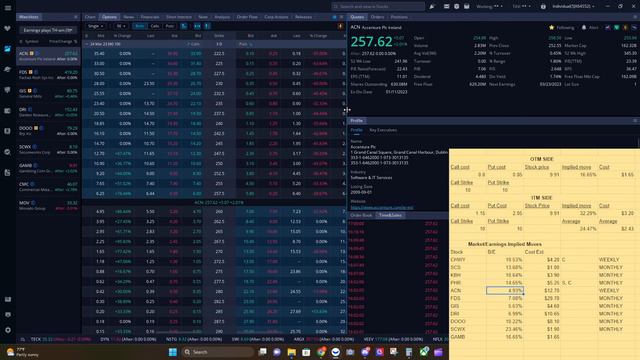Switch to the Orders tab
640x360 pixels.
click(377, 17)
